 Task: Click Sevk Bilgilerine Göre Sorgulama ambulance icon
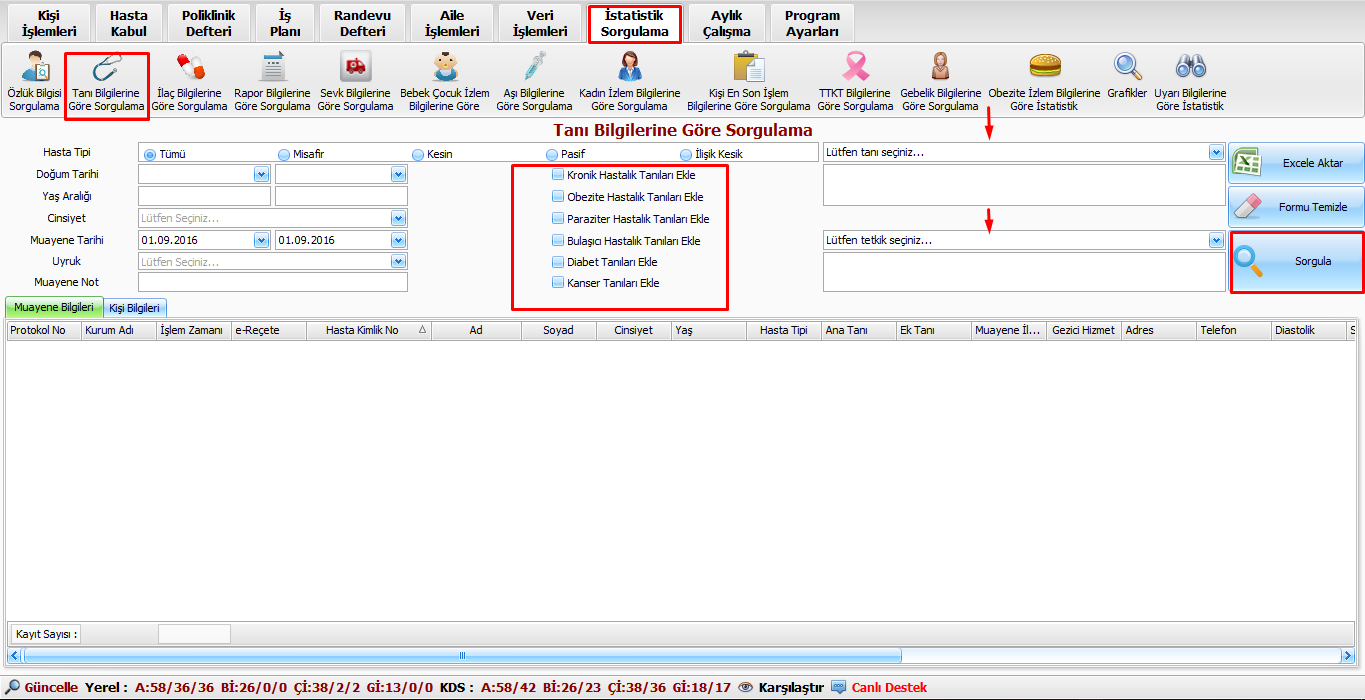coord(355,68)
